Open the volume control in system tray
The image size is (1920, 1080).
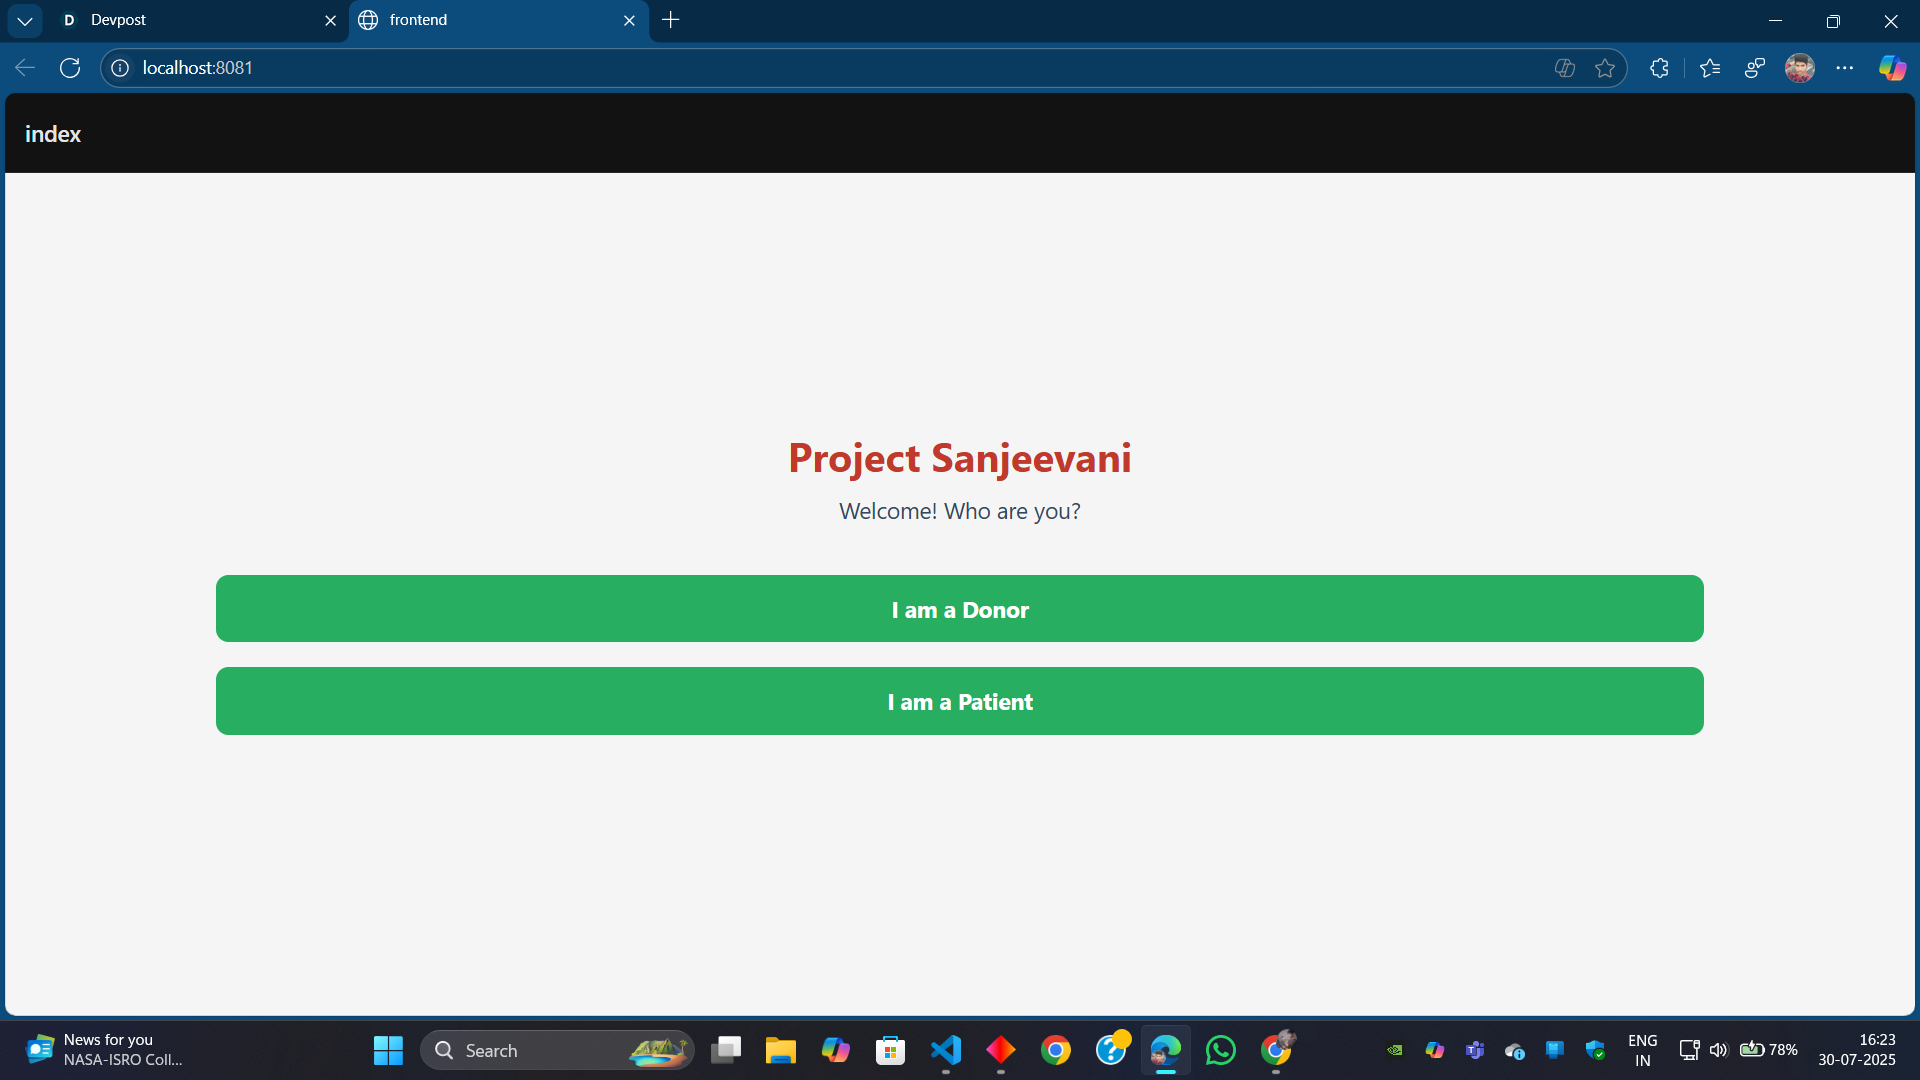point(1718,1050)
